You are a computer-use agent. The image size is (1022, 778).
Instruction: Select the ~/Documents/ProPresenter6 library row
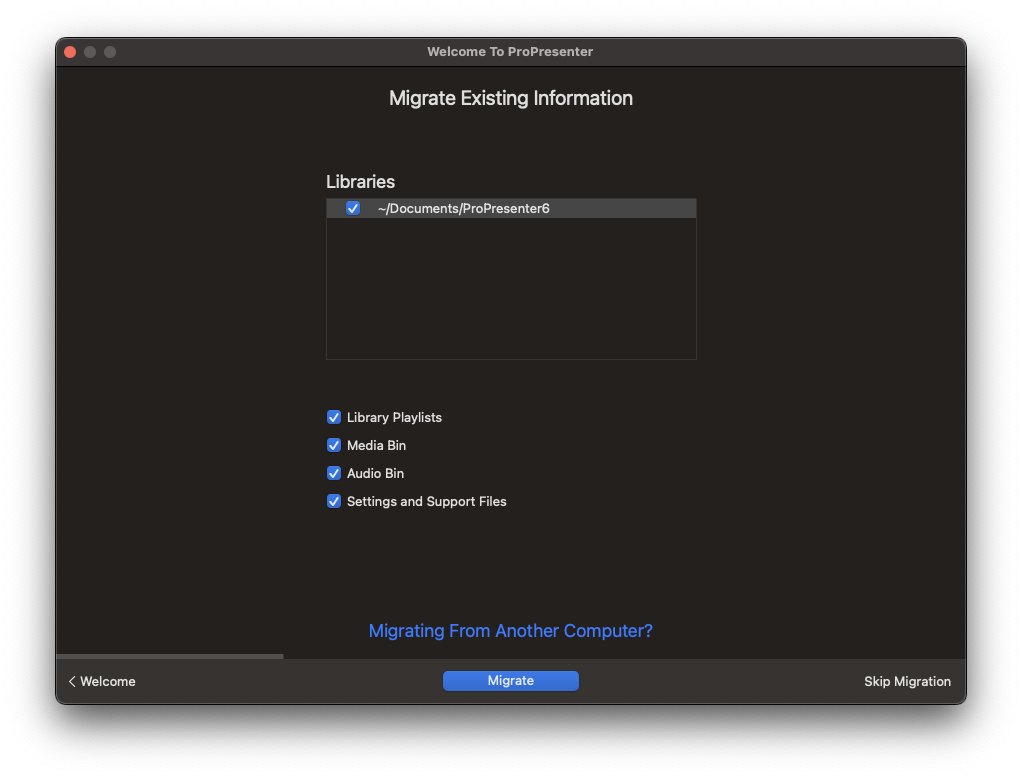[x=511, y=209]
